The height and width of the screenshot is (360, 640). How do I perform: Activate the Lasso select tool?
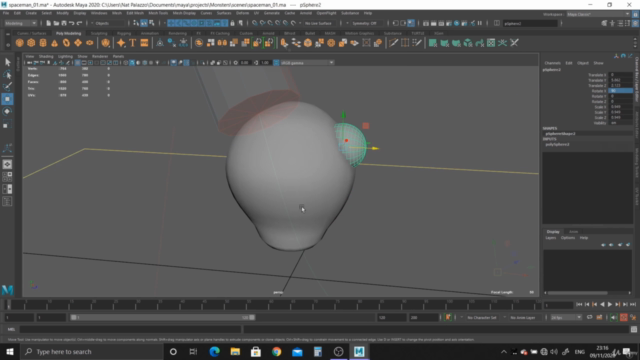coord(7,74)
